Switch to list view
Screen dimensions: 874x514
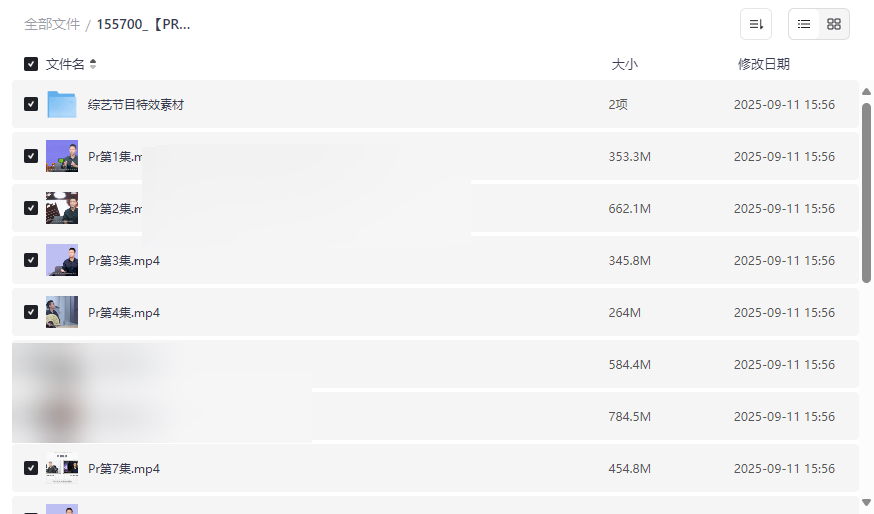[x=804, y=24]
